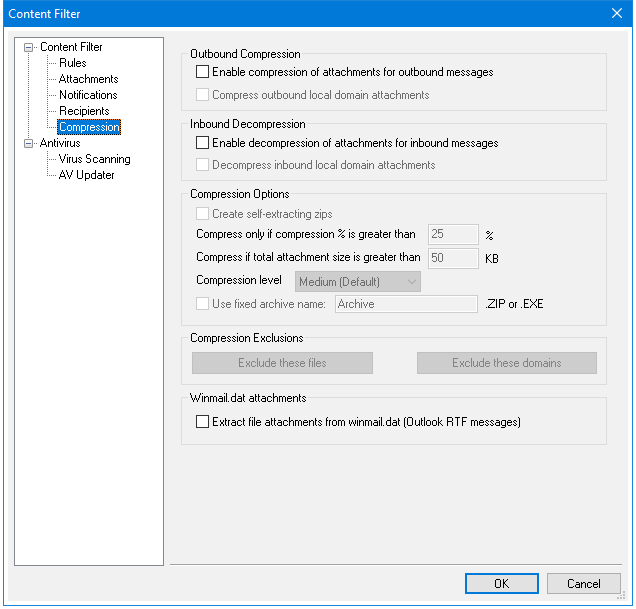Toggle extract attachments from winmail.dat
Viewport: 636px width, 609px height.
click(204, 422)
